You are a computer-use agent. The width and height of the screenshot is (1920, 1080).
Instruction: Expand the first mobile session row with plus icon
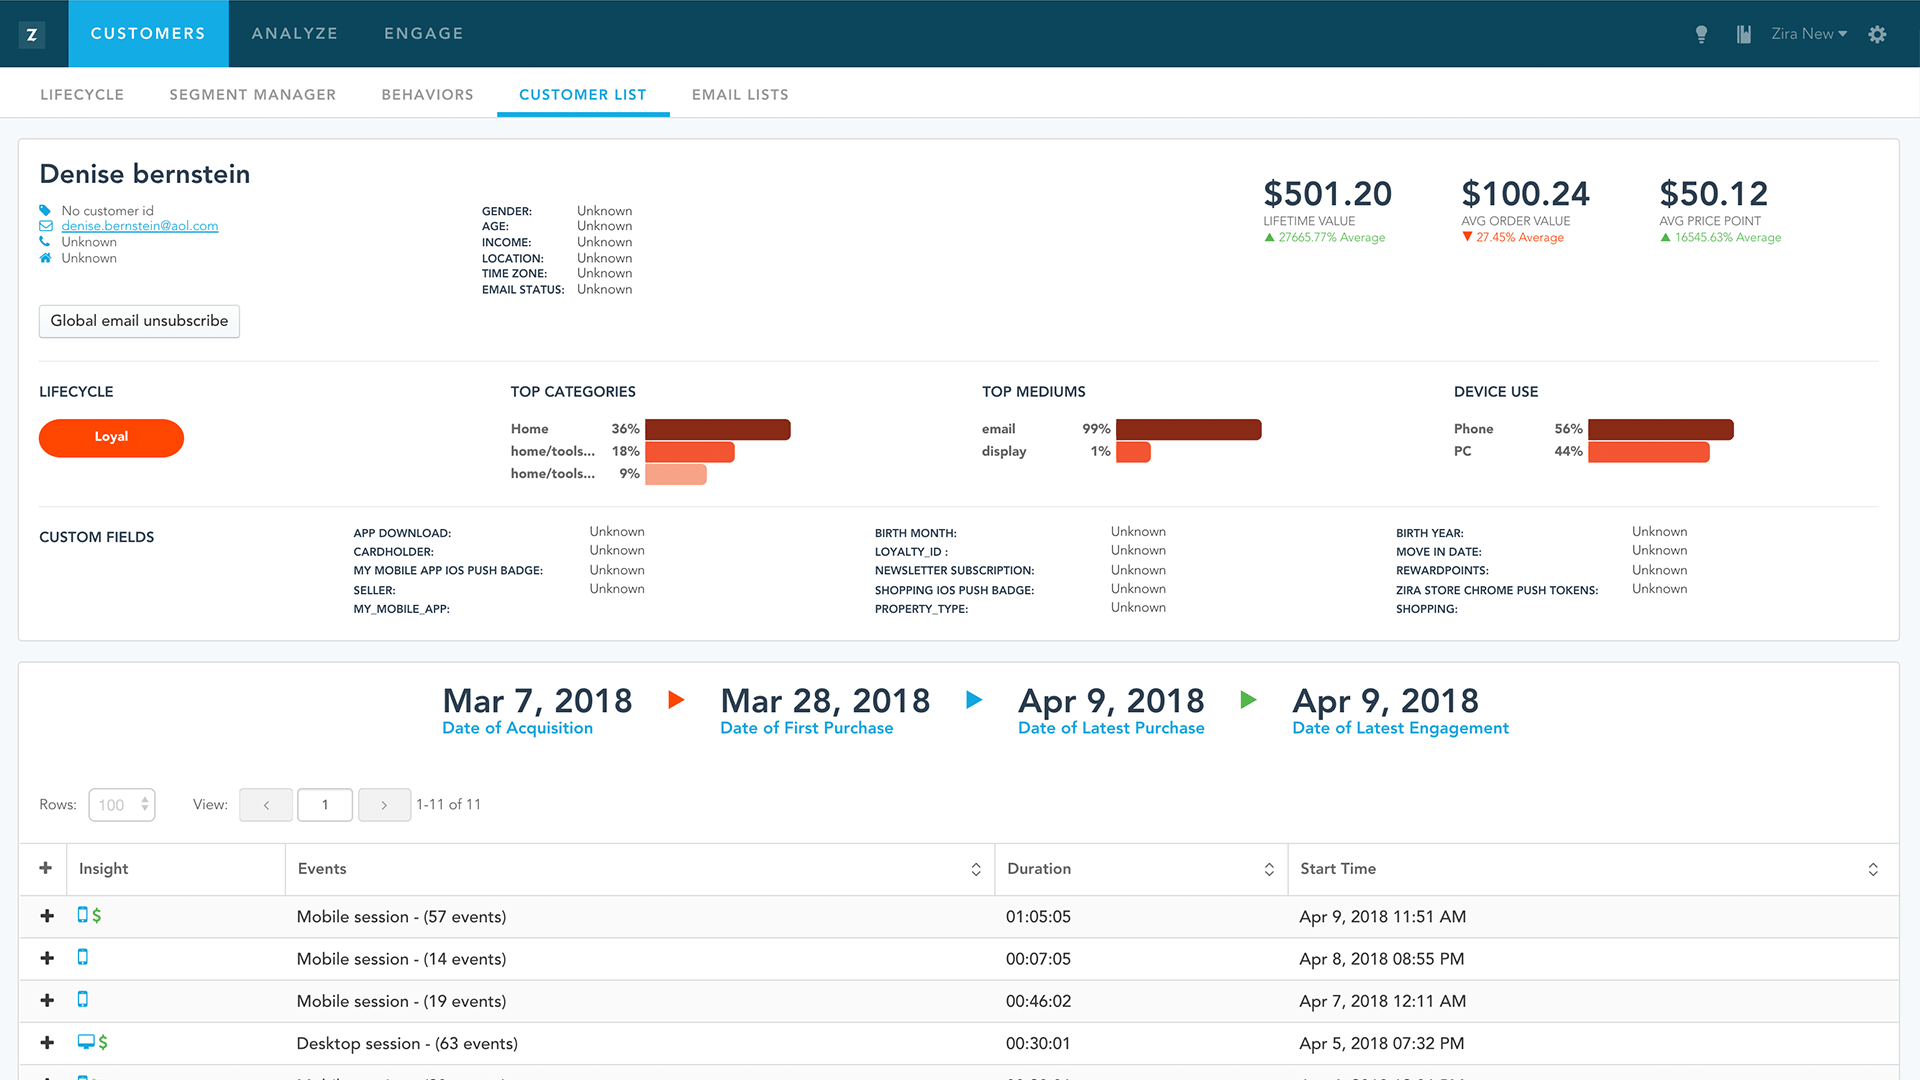click(46, 915)
